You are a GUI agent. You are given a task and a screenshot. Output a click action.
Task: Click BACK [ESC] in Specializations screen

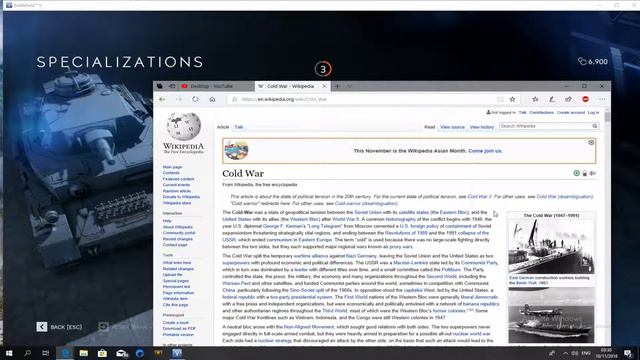tap(59, 327)
